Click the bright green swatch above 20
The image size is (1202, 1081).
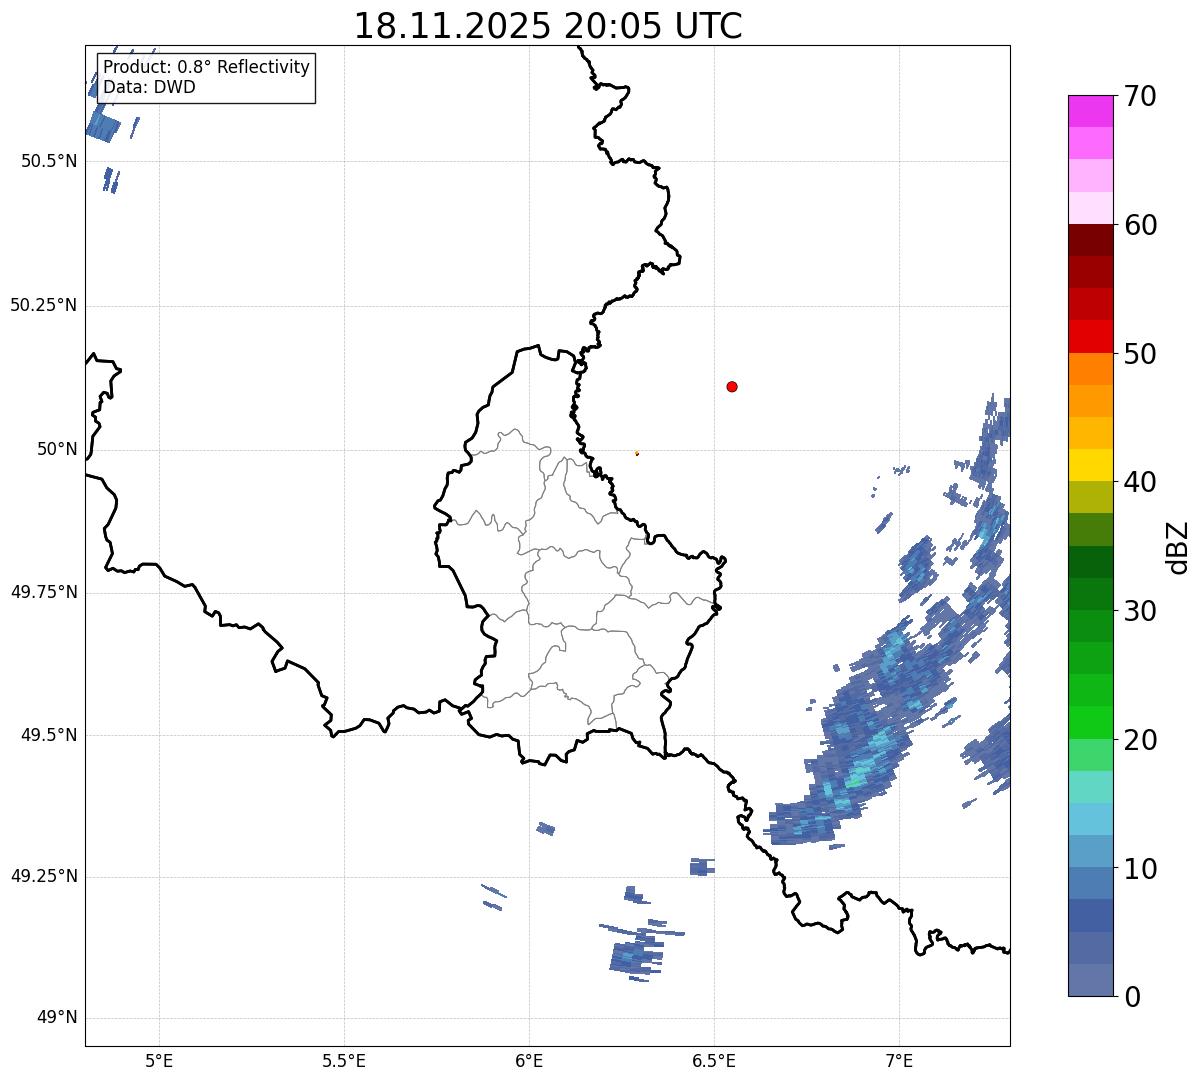[x=1090, y=722]
